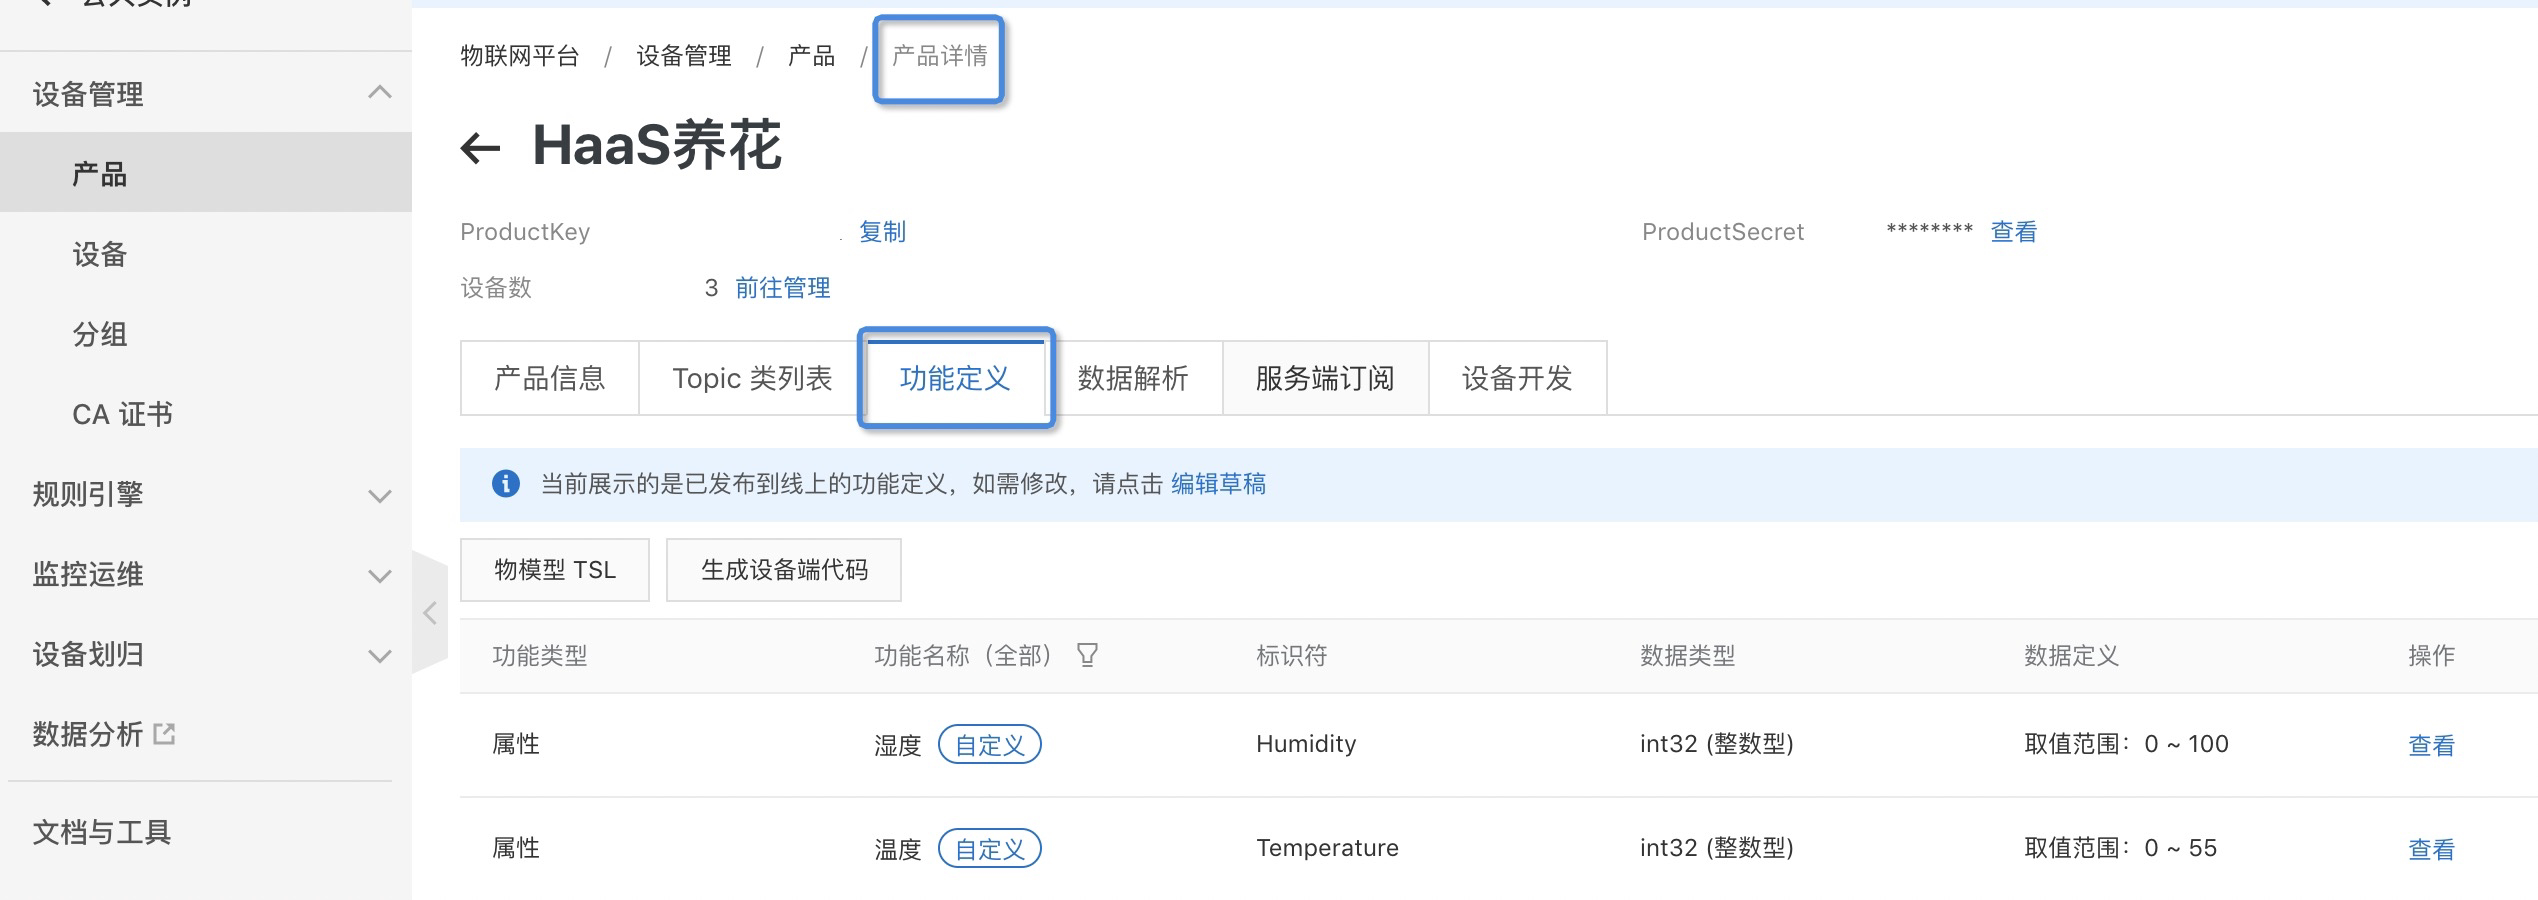
Task: Expand the 设备划归 section
Action: [x=379, y=655]
